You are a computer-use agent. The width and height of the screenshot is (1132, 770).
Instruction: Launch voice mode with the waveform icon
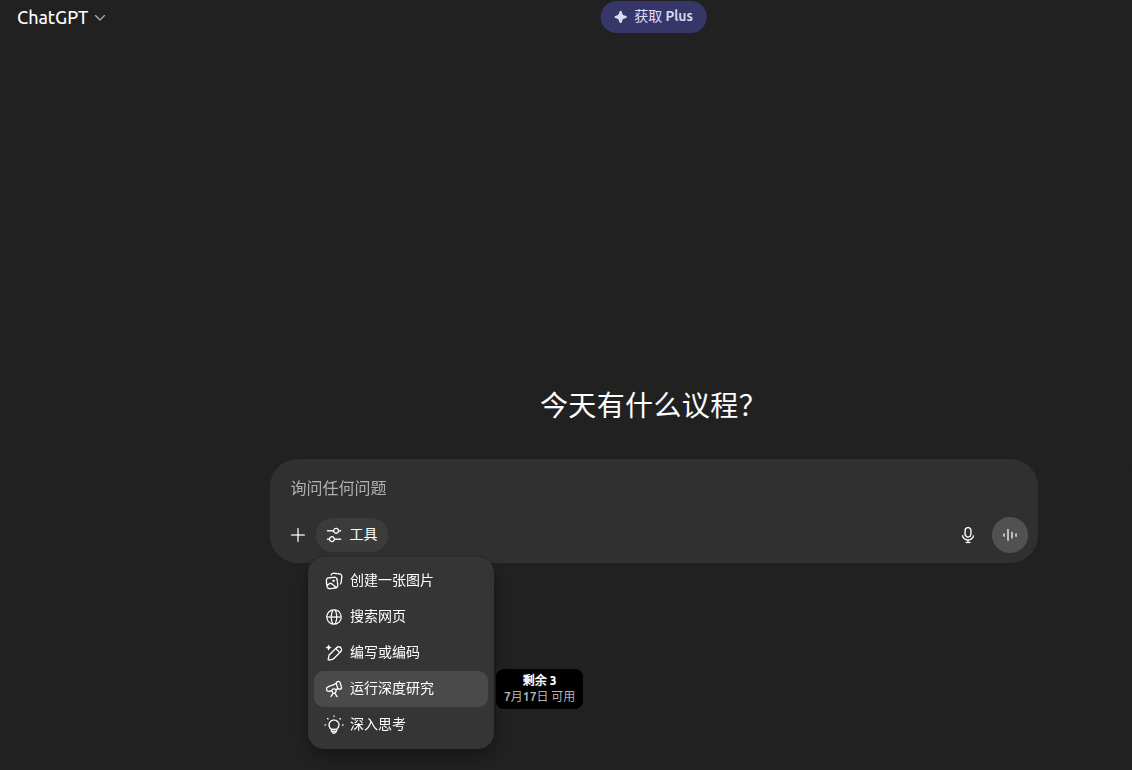(1010, 535)
